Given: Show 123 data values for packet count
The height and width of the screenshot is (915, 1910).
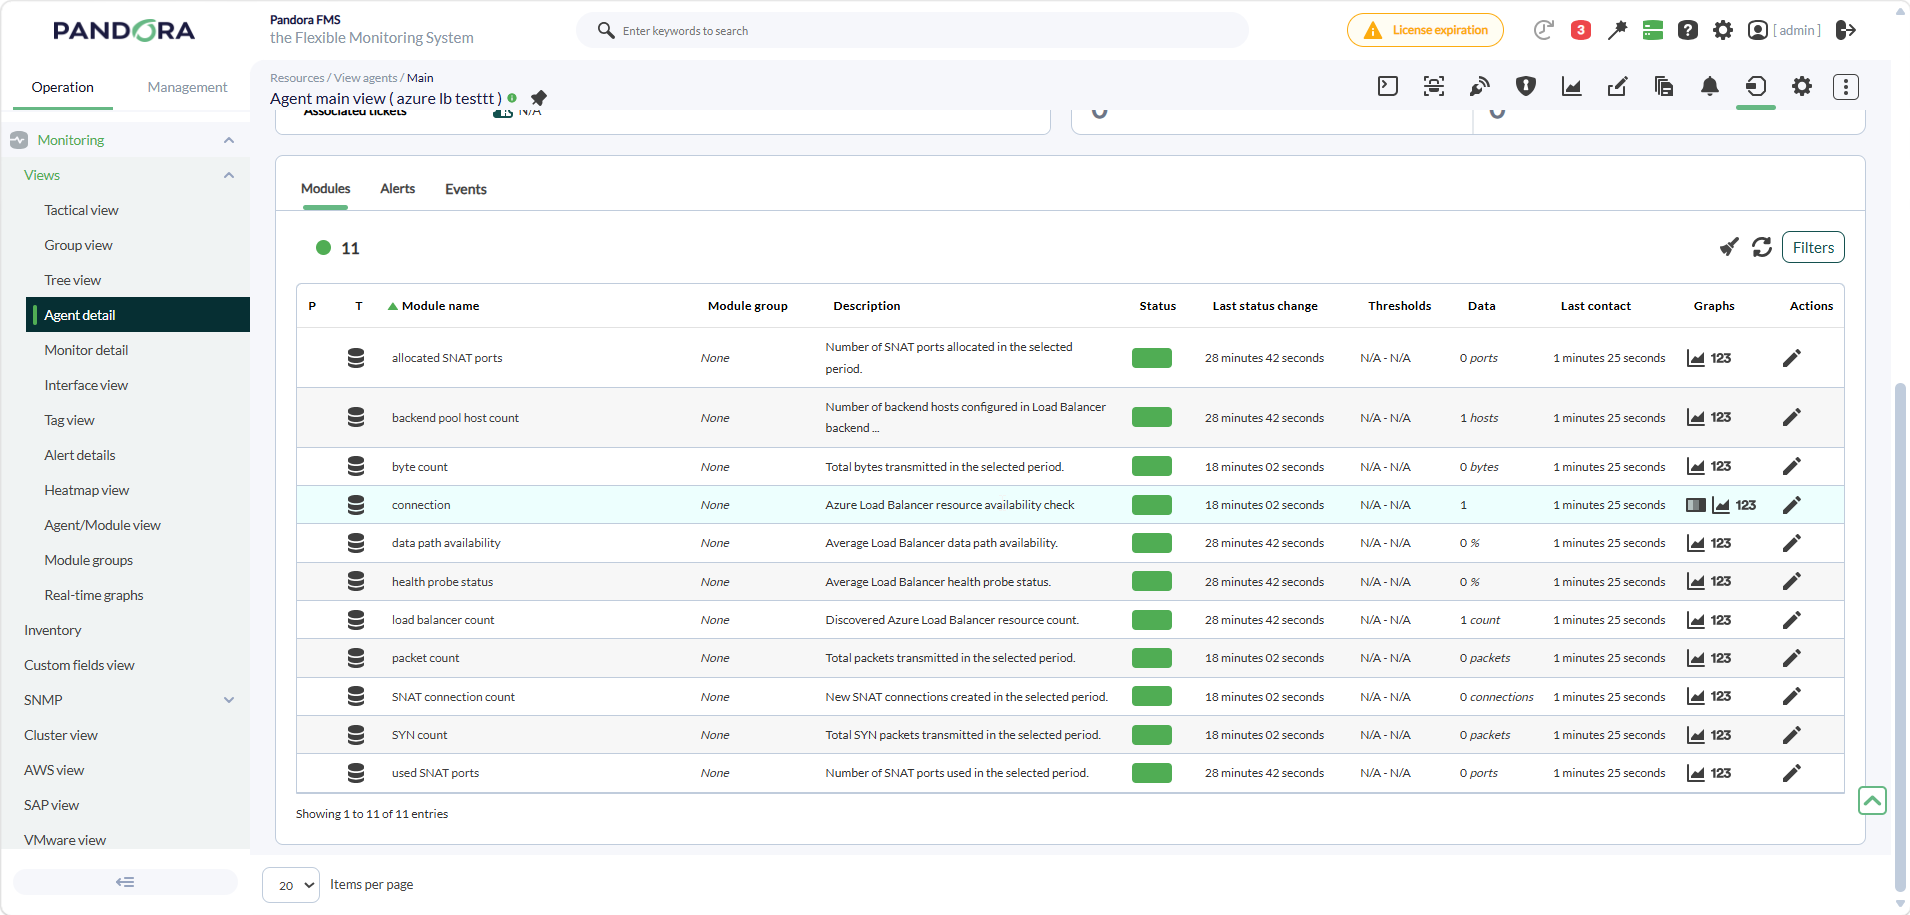Looking at the screenshot, I should point(1721,658).
